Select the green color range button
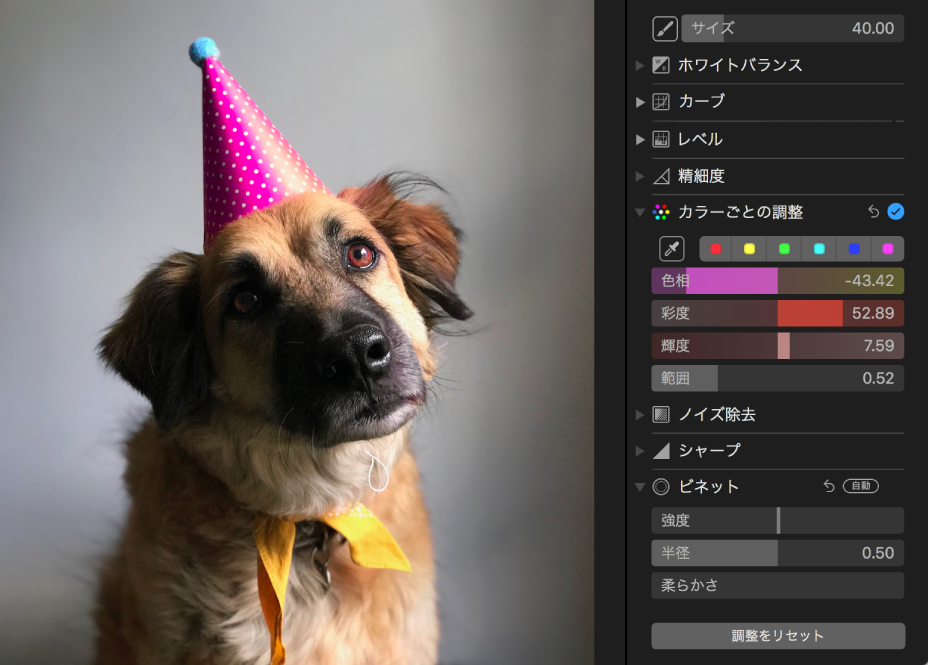 tap(784, 248)
